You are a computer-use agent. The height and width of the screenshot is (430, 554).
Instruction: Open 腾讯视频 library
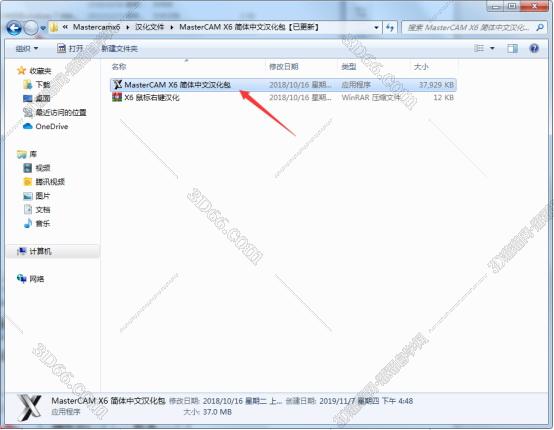tap(50, 182)
